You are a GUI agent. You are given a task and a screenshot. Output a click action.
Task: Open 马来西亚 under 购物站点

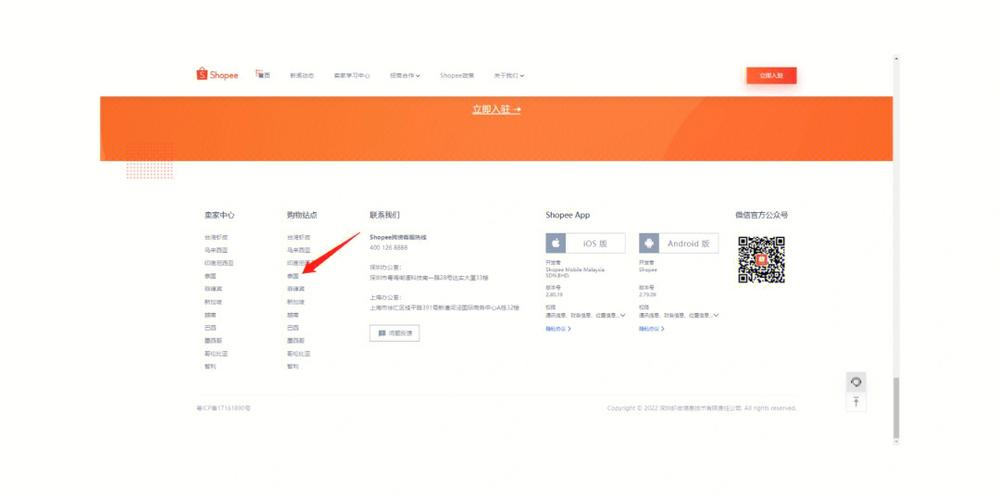(298, 250)
